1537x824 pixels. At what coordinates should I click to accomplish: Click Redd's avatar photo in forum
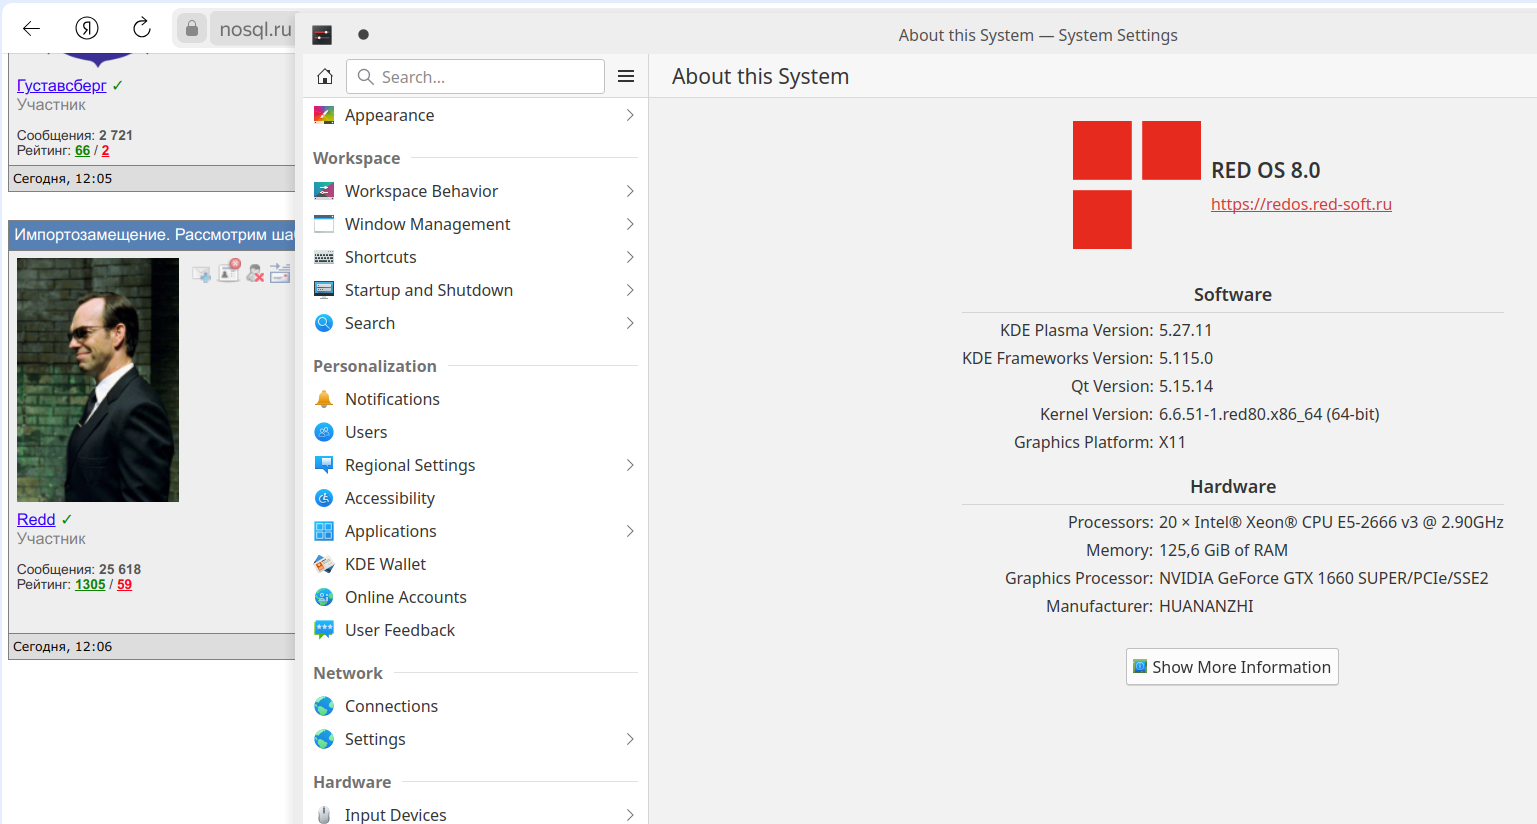pyautogui.click(x=98, y=380)
